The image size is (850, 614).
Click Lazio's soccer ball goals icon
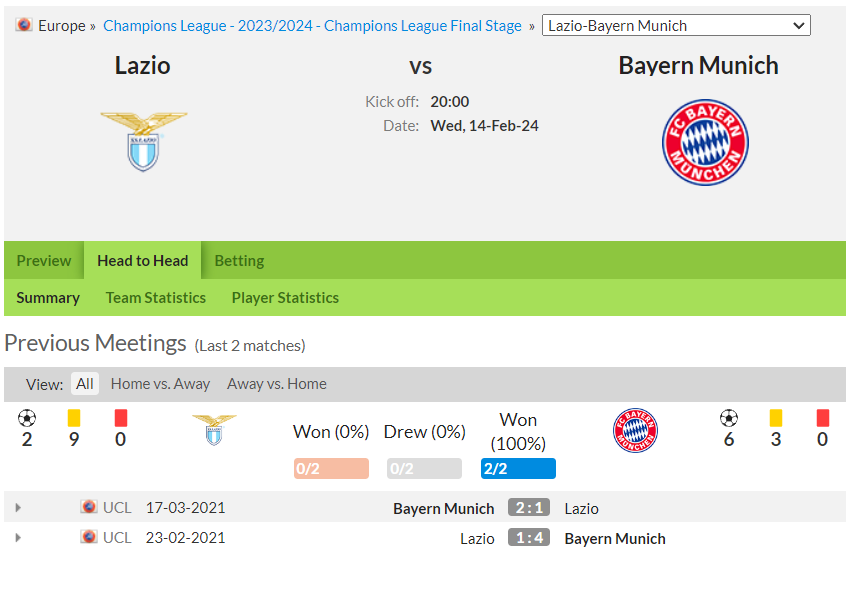(x=27, y=418)
